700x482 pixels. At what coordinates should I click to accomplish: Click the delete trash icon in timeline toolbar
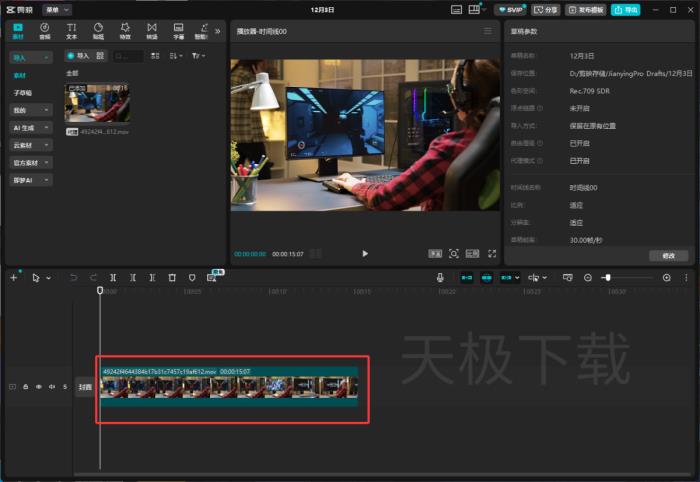[172, 277]
